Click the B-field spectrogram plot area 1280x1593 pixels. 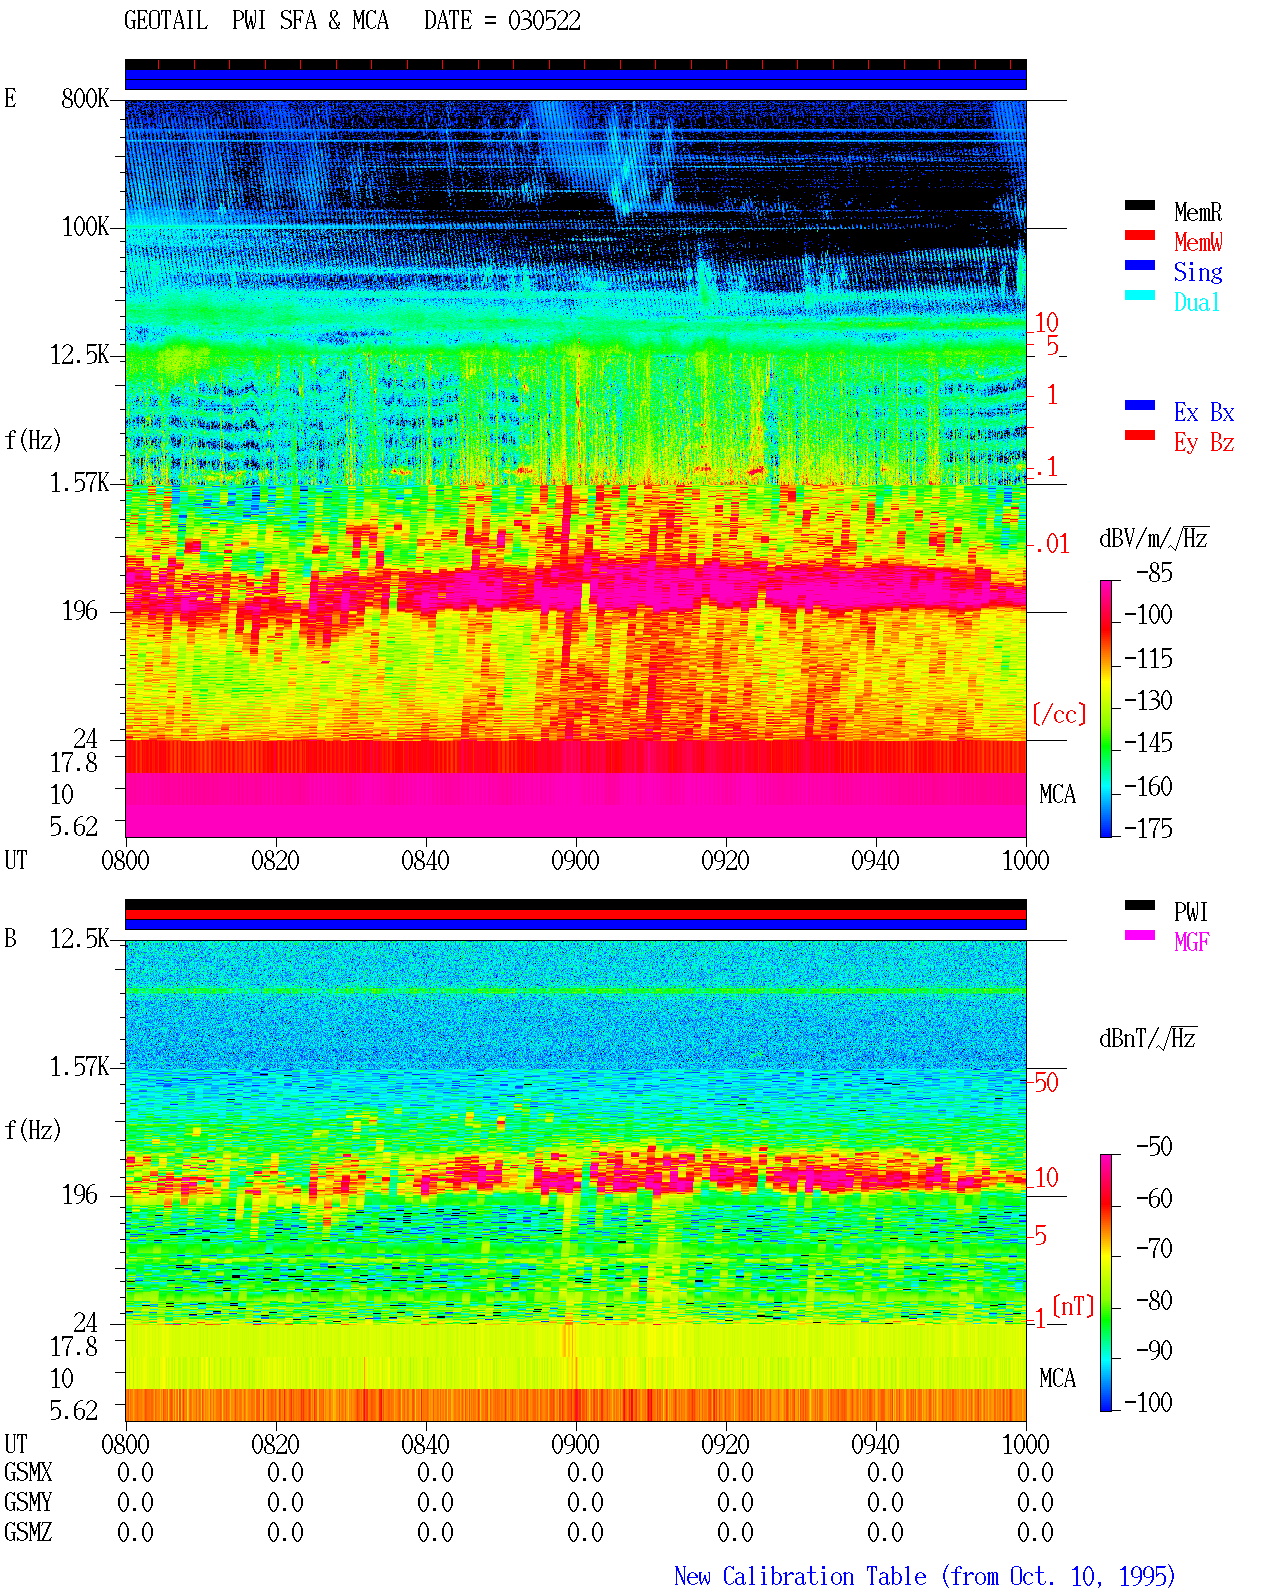click(576, 1181)
